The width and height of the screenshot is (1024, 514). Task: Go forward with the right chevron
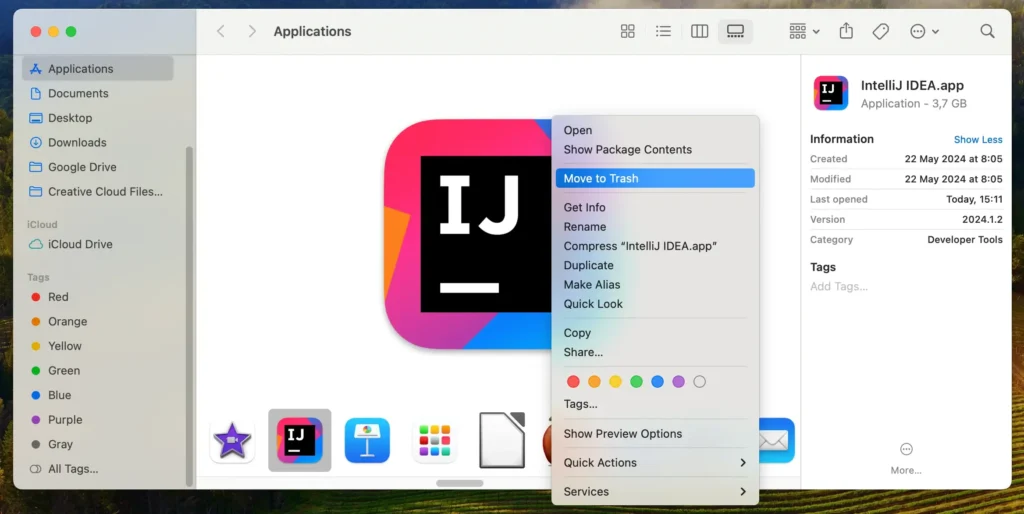pos(252,31)
